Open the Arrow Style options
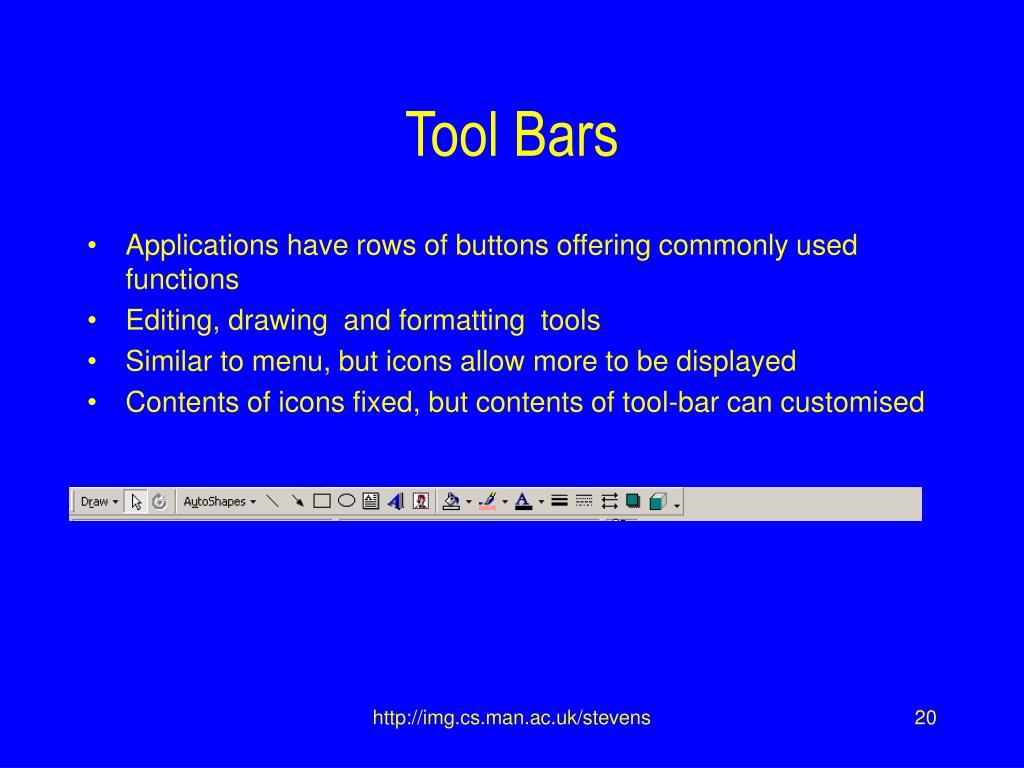The width and height of the screenshot is (1024, 768). pyautogui.click(x=609, y=502)
